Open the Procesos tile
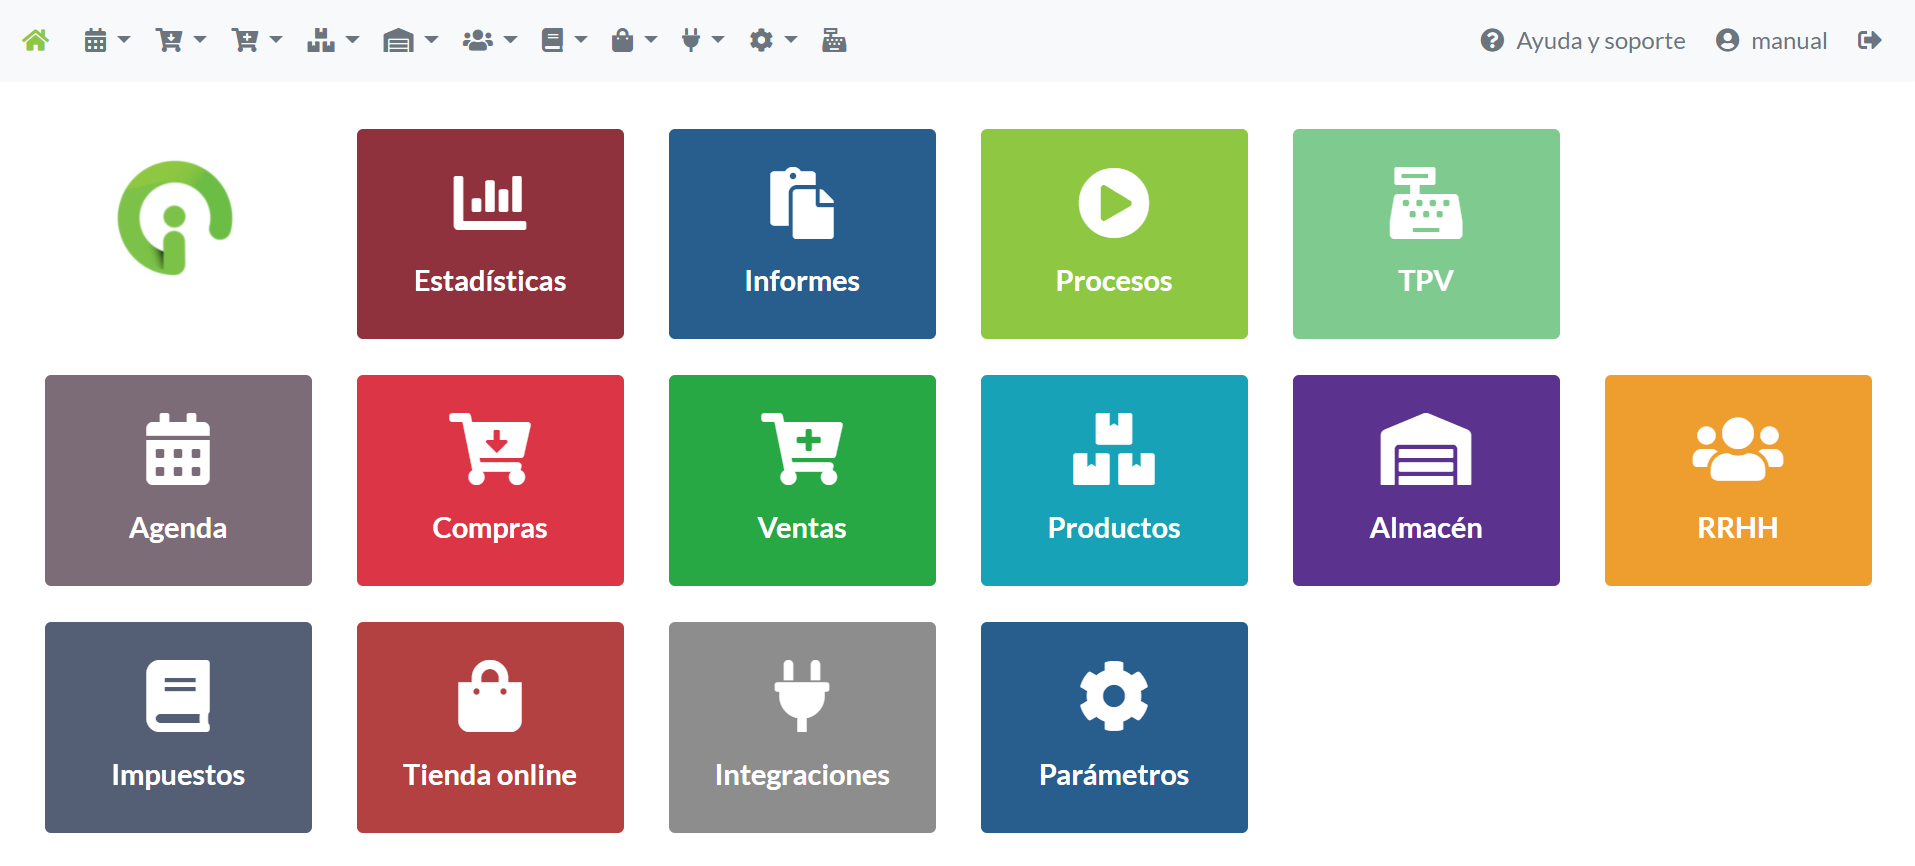 click(1114, 234)
